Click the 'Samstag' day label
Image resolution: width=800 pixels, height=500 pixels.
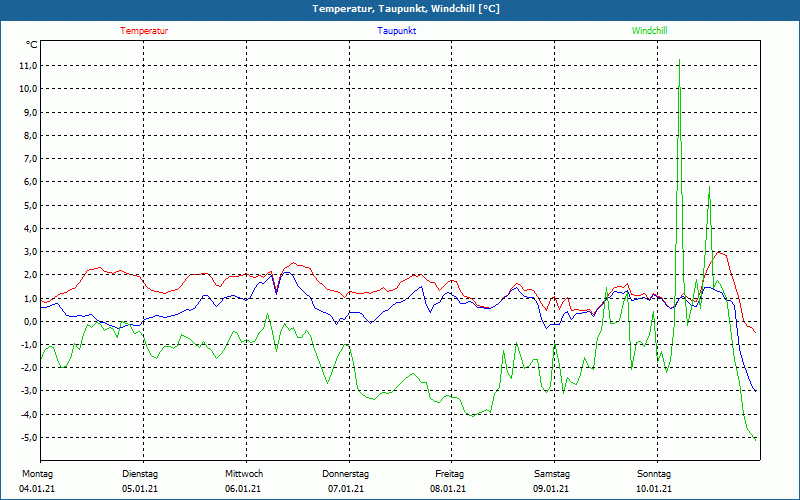pos(552,474)
